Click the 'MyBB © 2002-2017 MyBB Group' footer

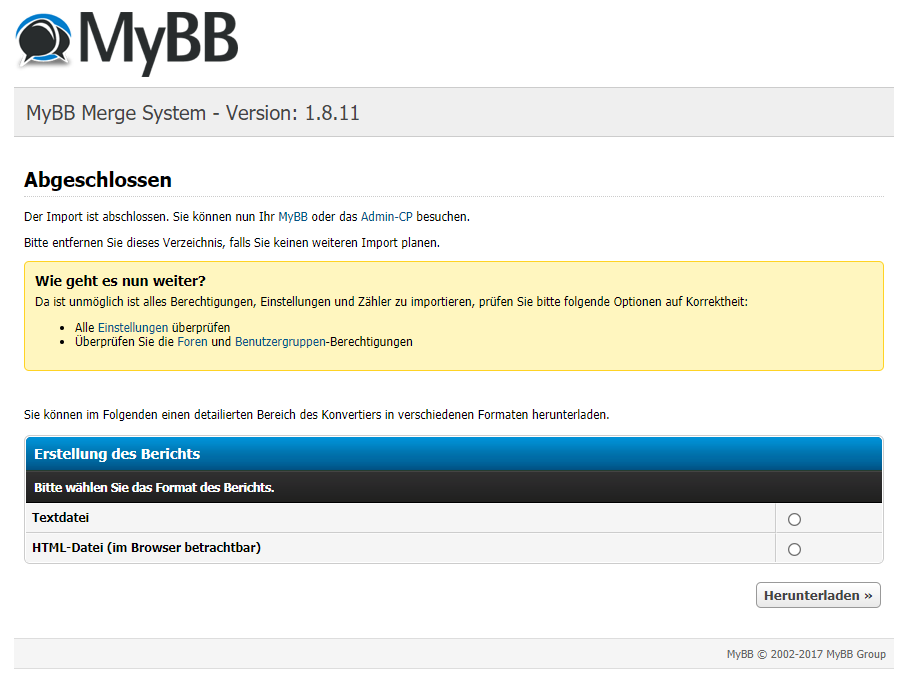click(806, 654)
